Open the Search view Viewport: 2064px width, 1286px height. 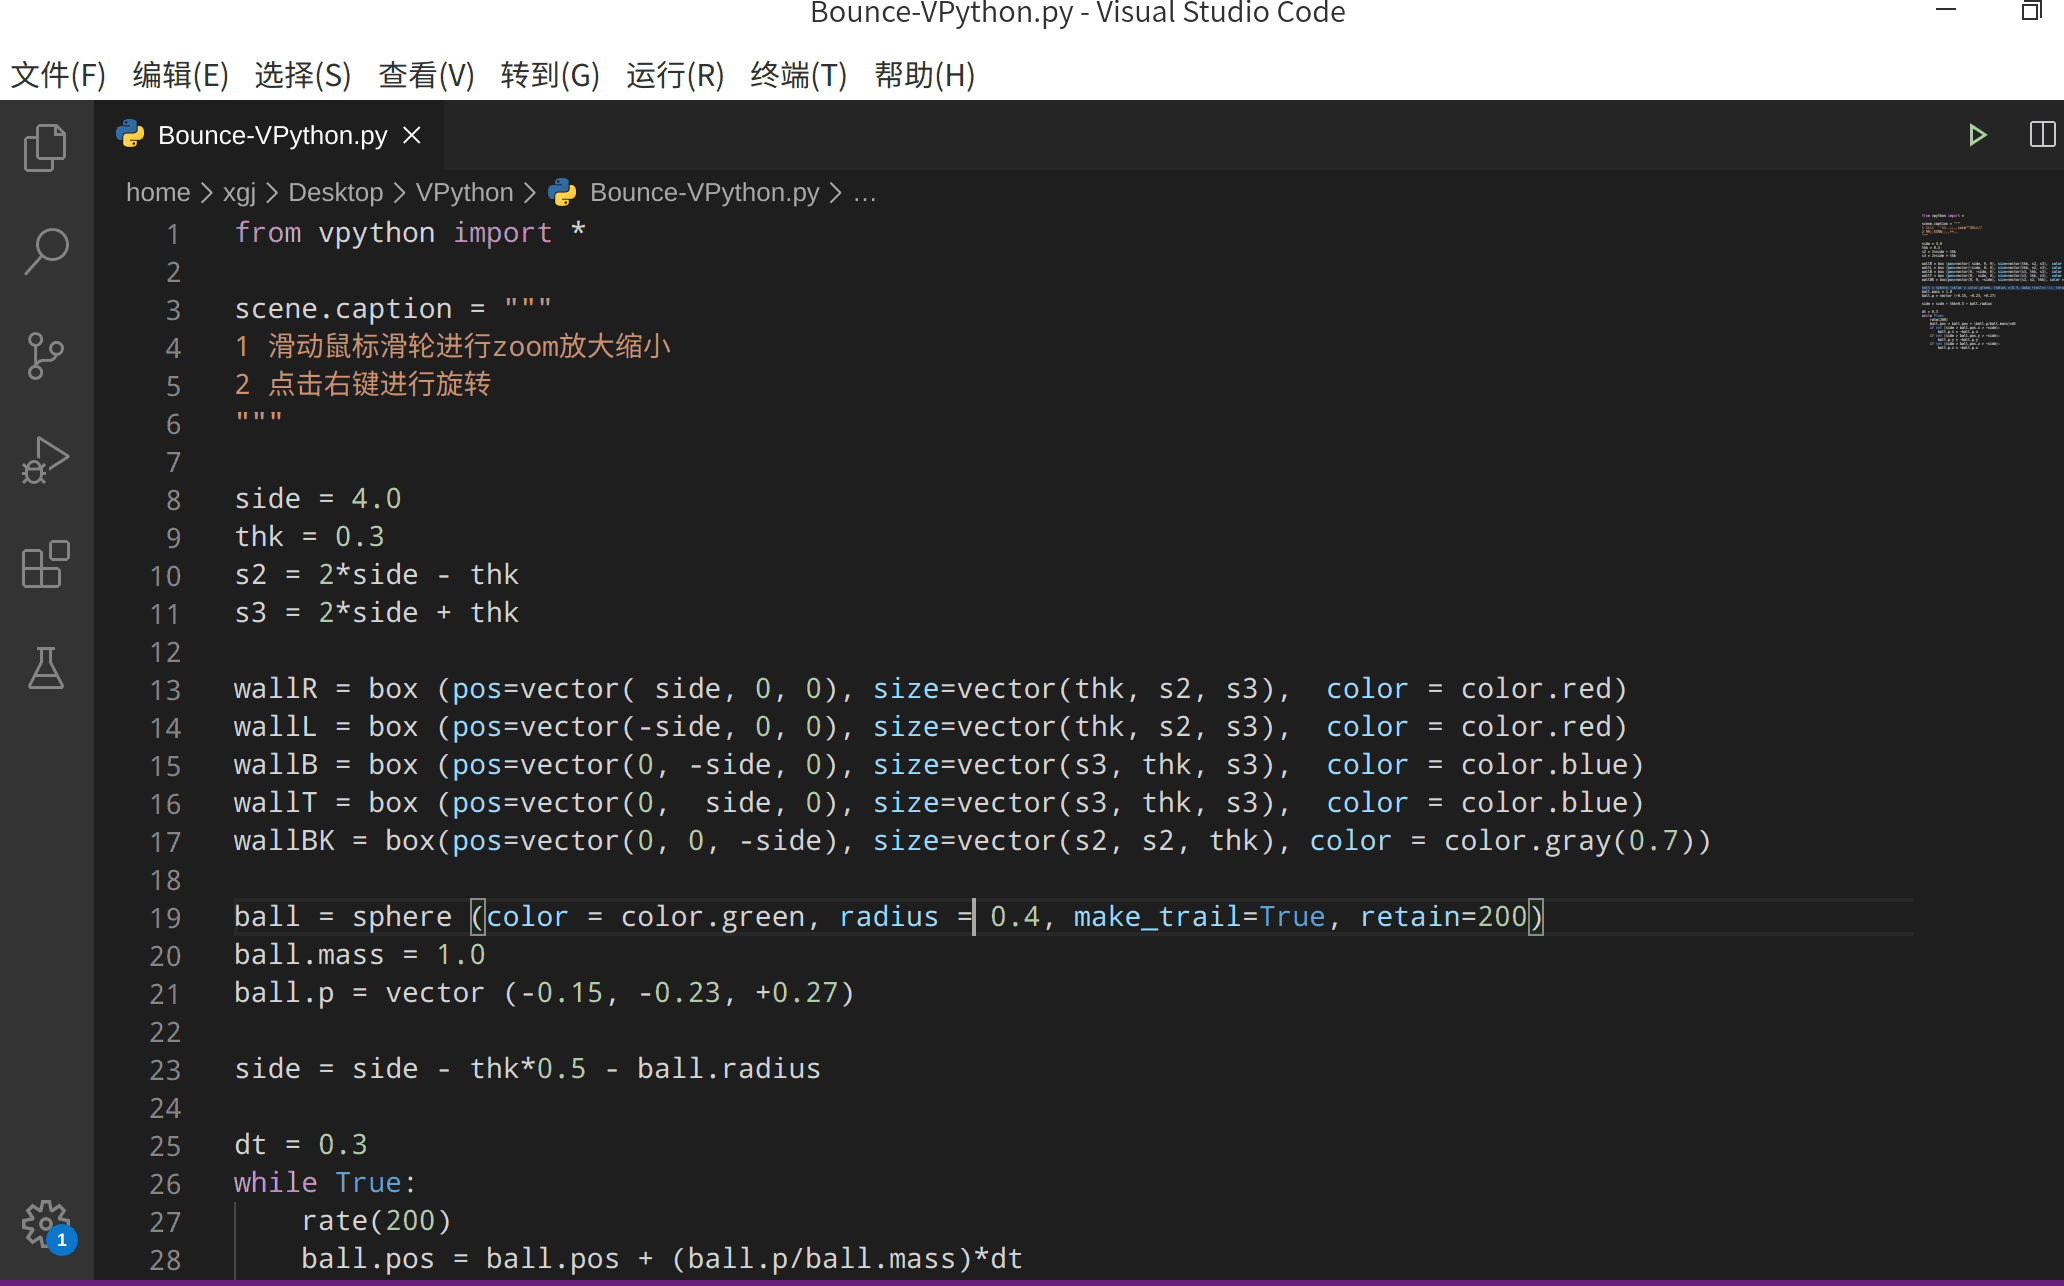click(x=44, y=251)
